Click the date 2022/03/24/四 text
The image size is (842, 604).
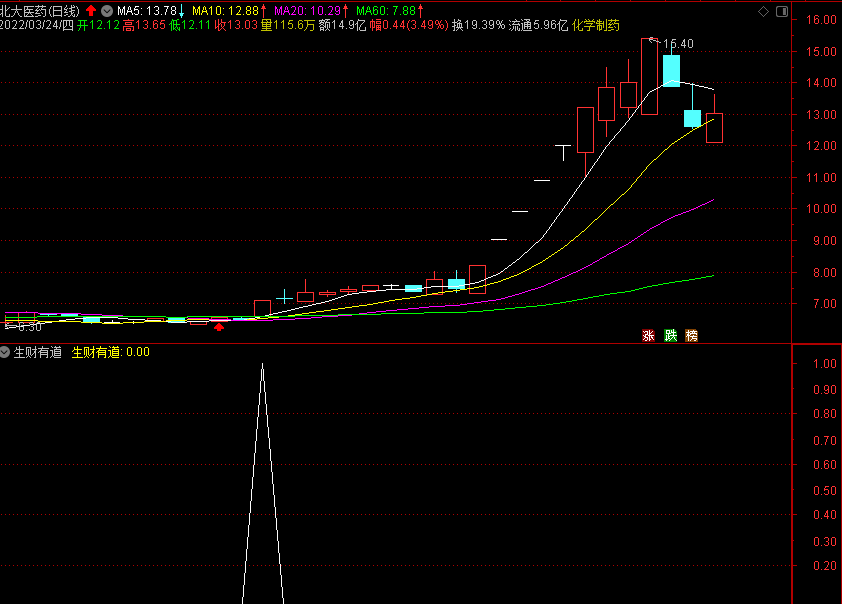[37, 25]
